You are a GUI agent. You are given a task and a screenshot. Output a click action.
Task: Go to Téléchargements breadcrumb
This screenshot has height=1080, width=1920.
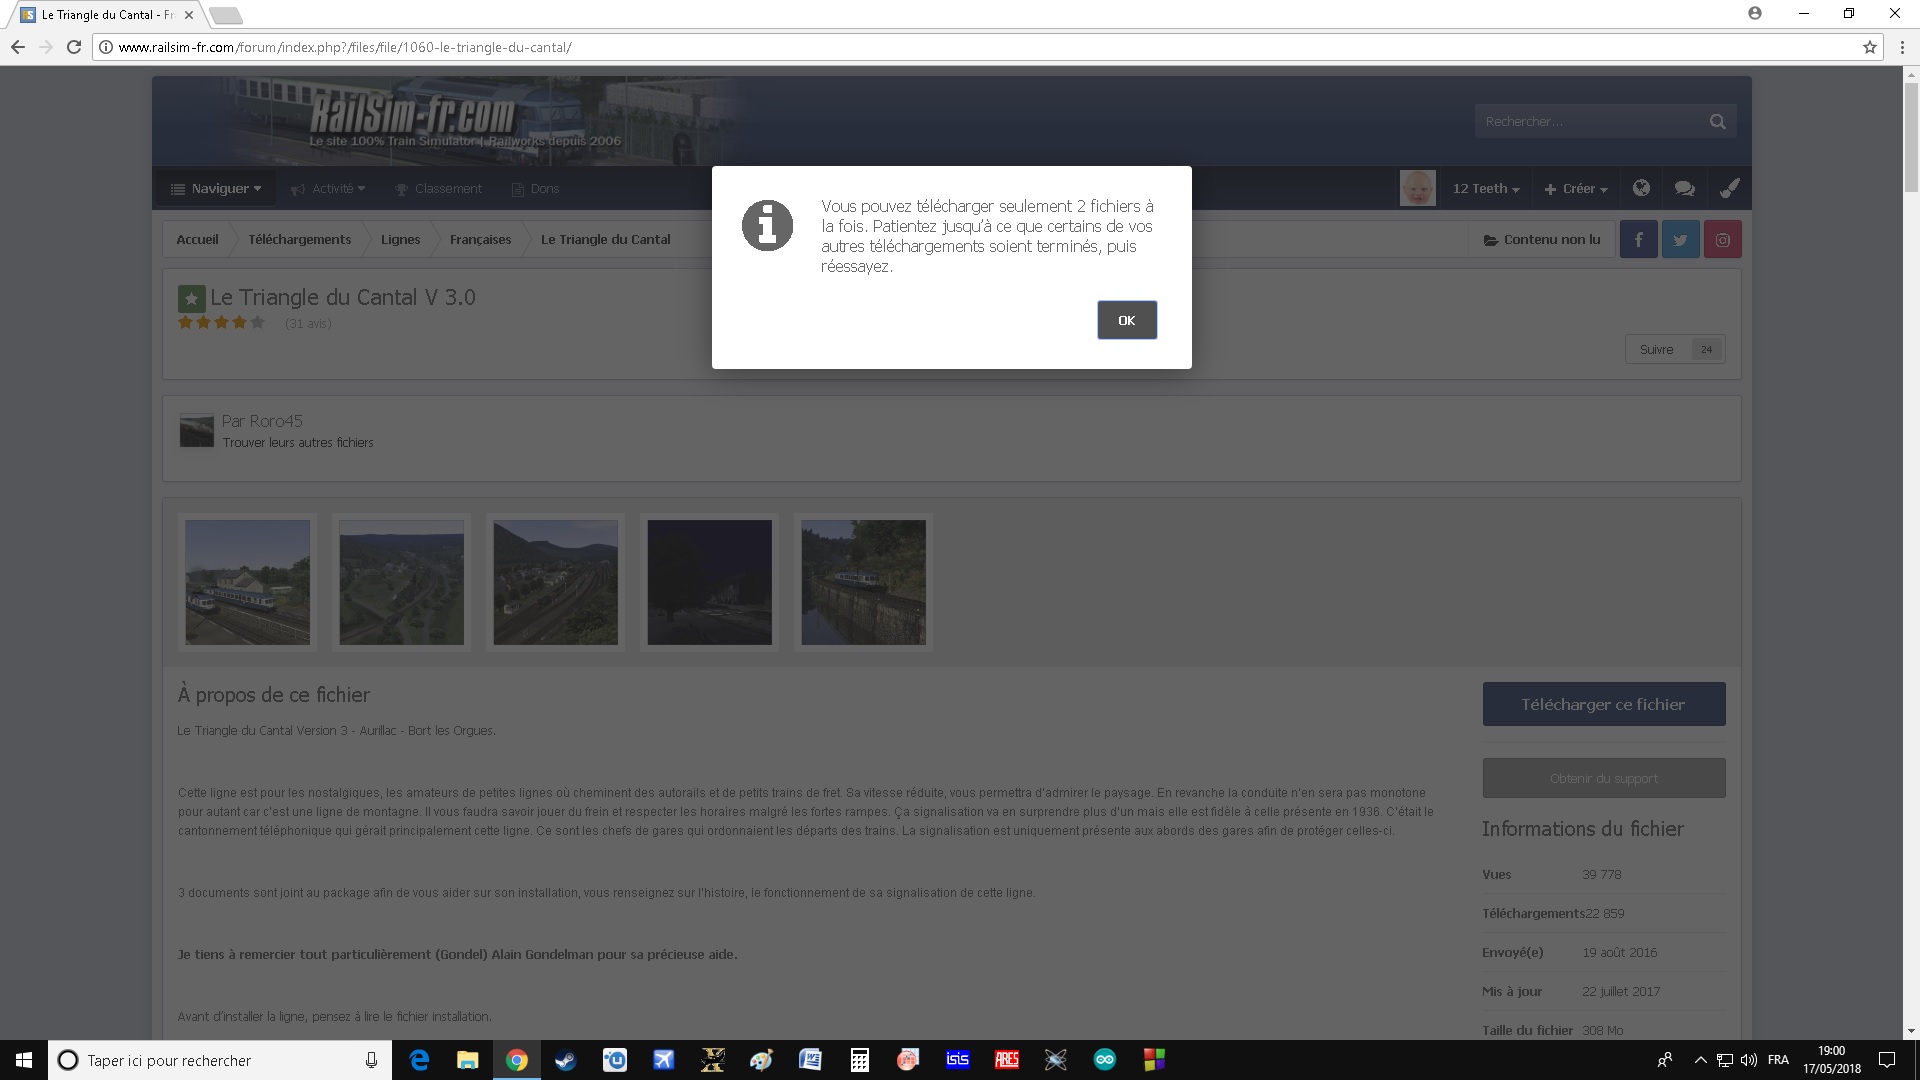[300, 240]
